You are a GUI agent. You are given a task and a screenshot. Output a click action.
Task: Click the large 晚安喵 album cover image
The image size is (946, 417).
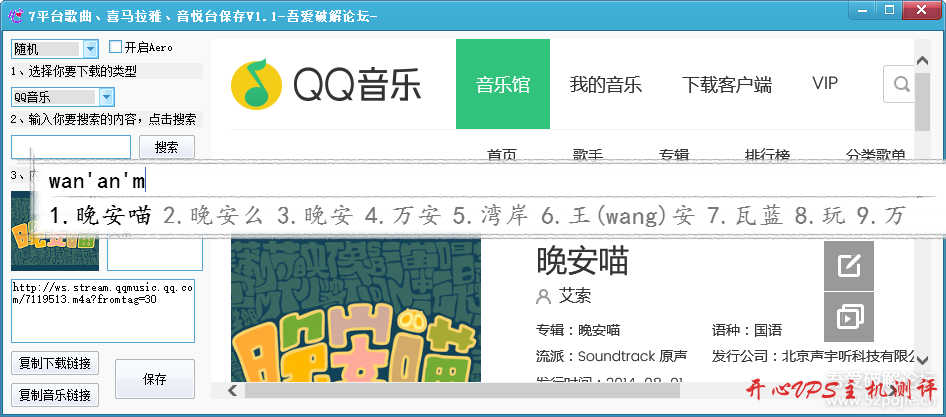356,311
